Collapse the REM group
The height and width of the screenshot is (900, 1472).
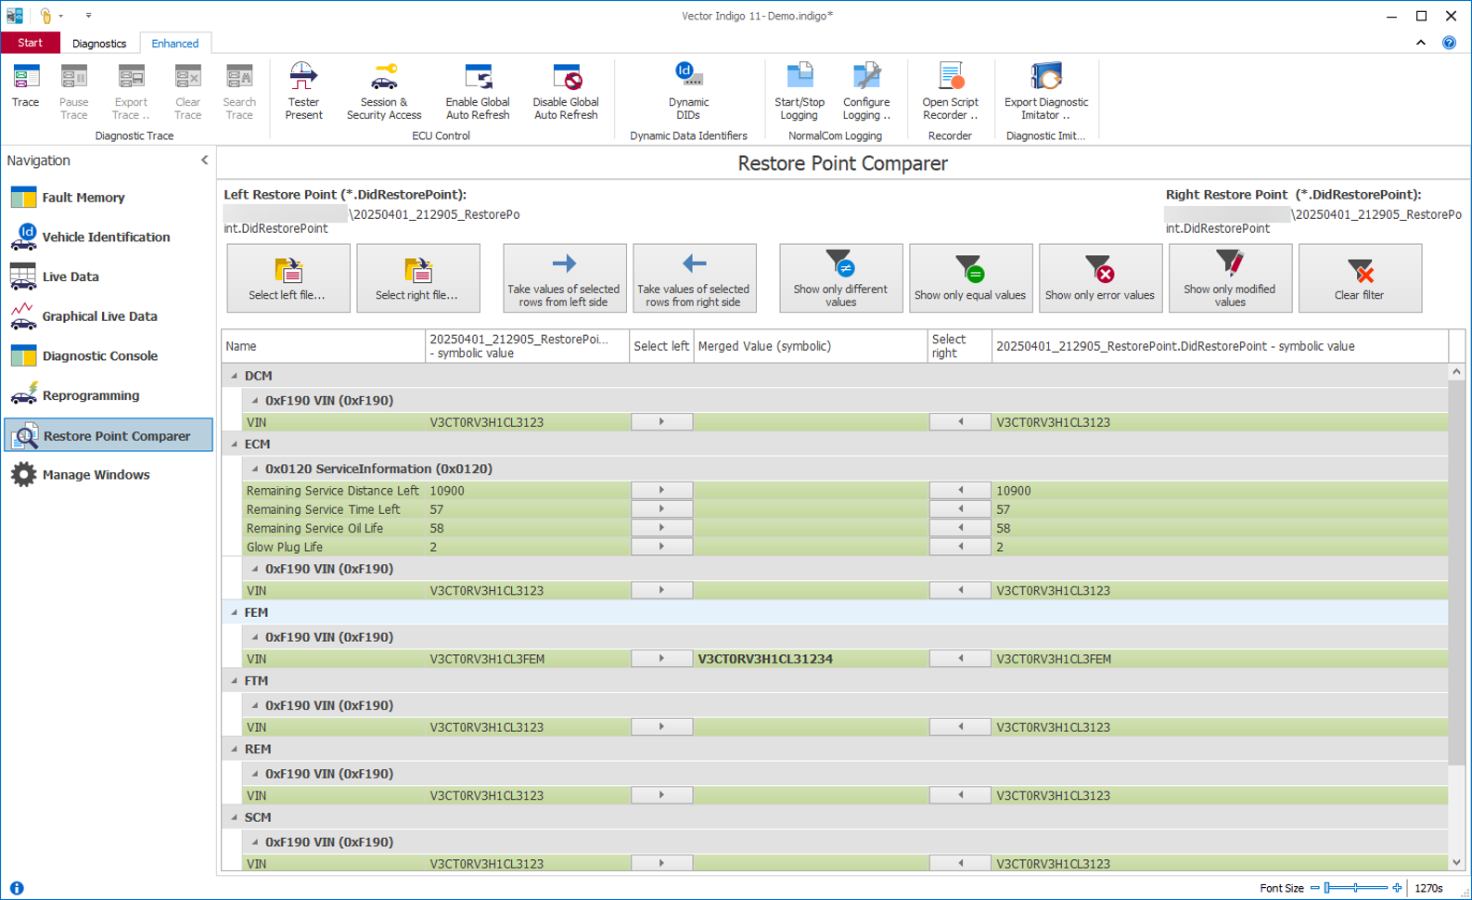[x=234, y=749]
